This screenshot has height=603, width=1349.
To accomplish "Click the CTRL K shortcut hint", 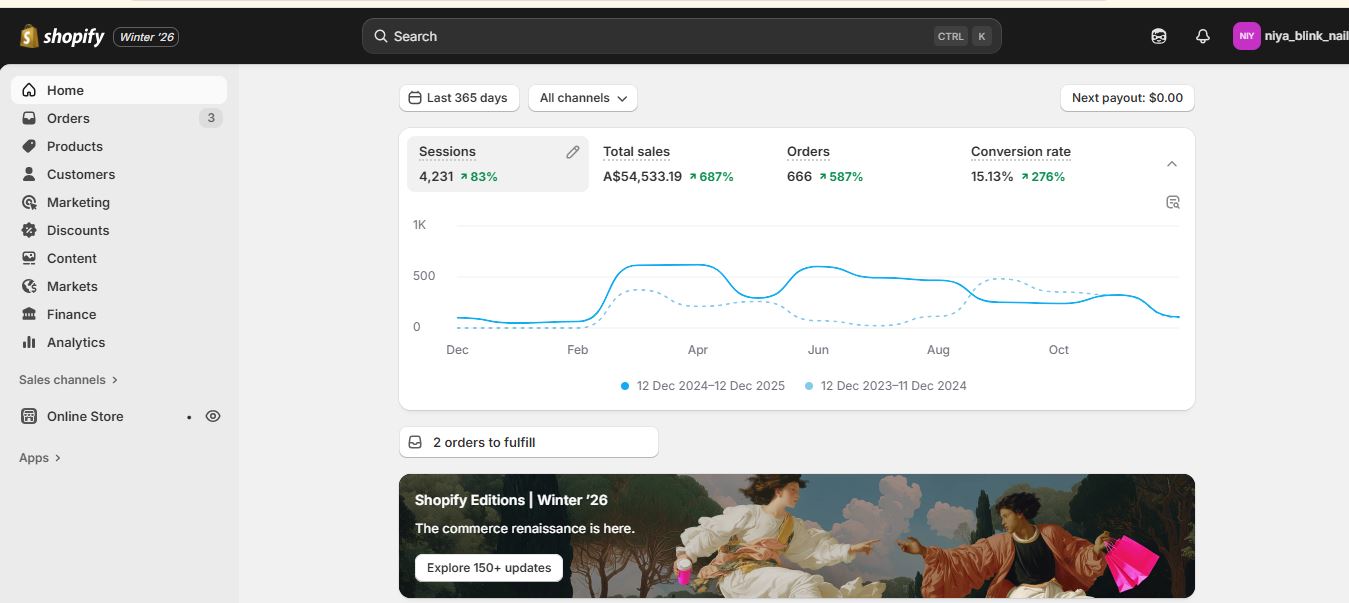I will point(963,36).
